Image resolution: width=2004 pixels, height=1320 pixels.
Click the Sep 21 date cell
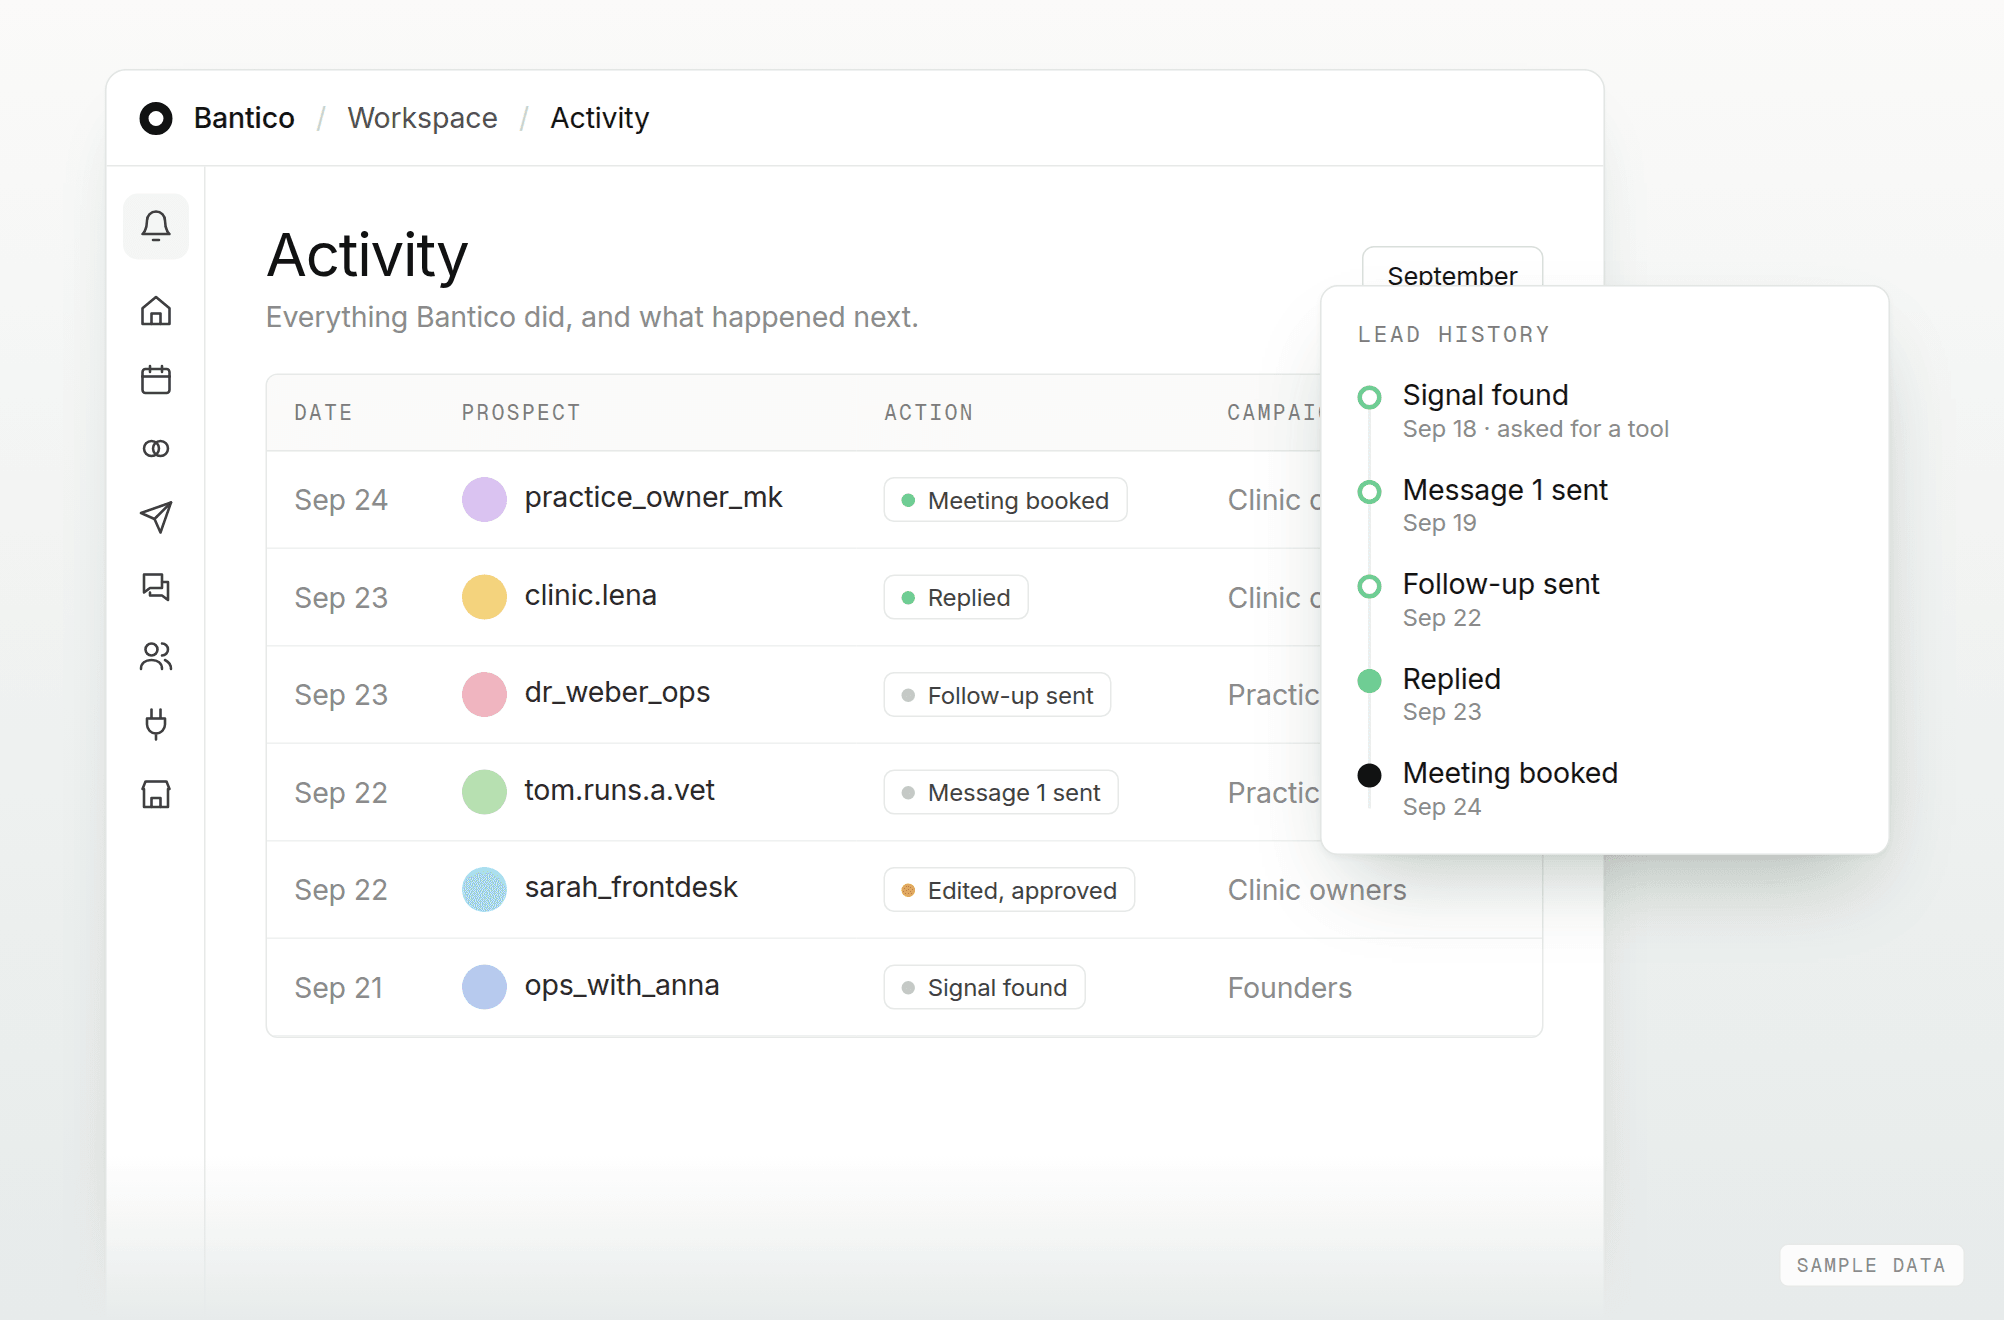[338, 988]
